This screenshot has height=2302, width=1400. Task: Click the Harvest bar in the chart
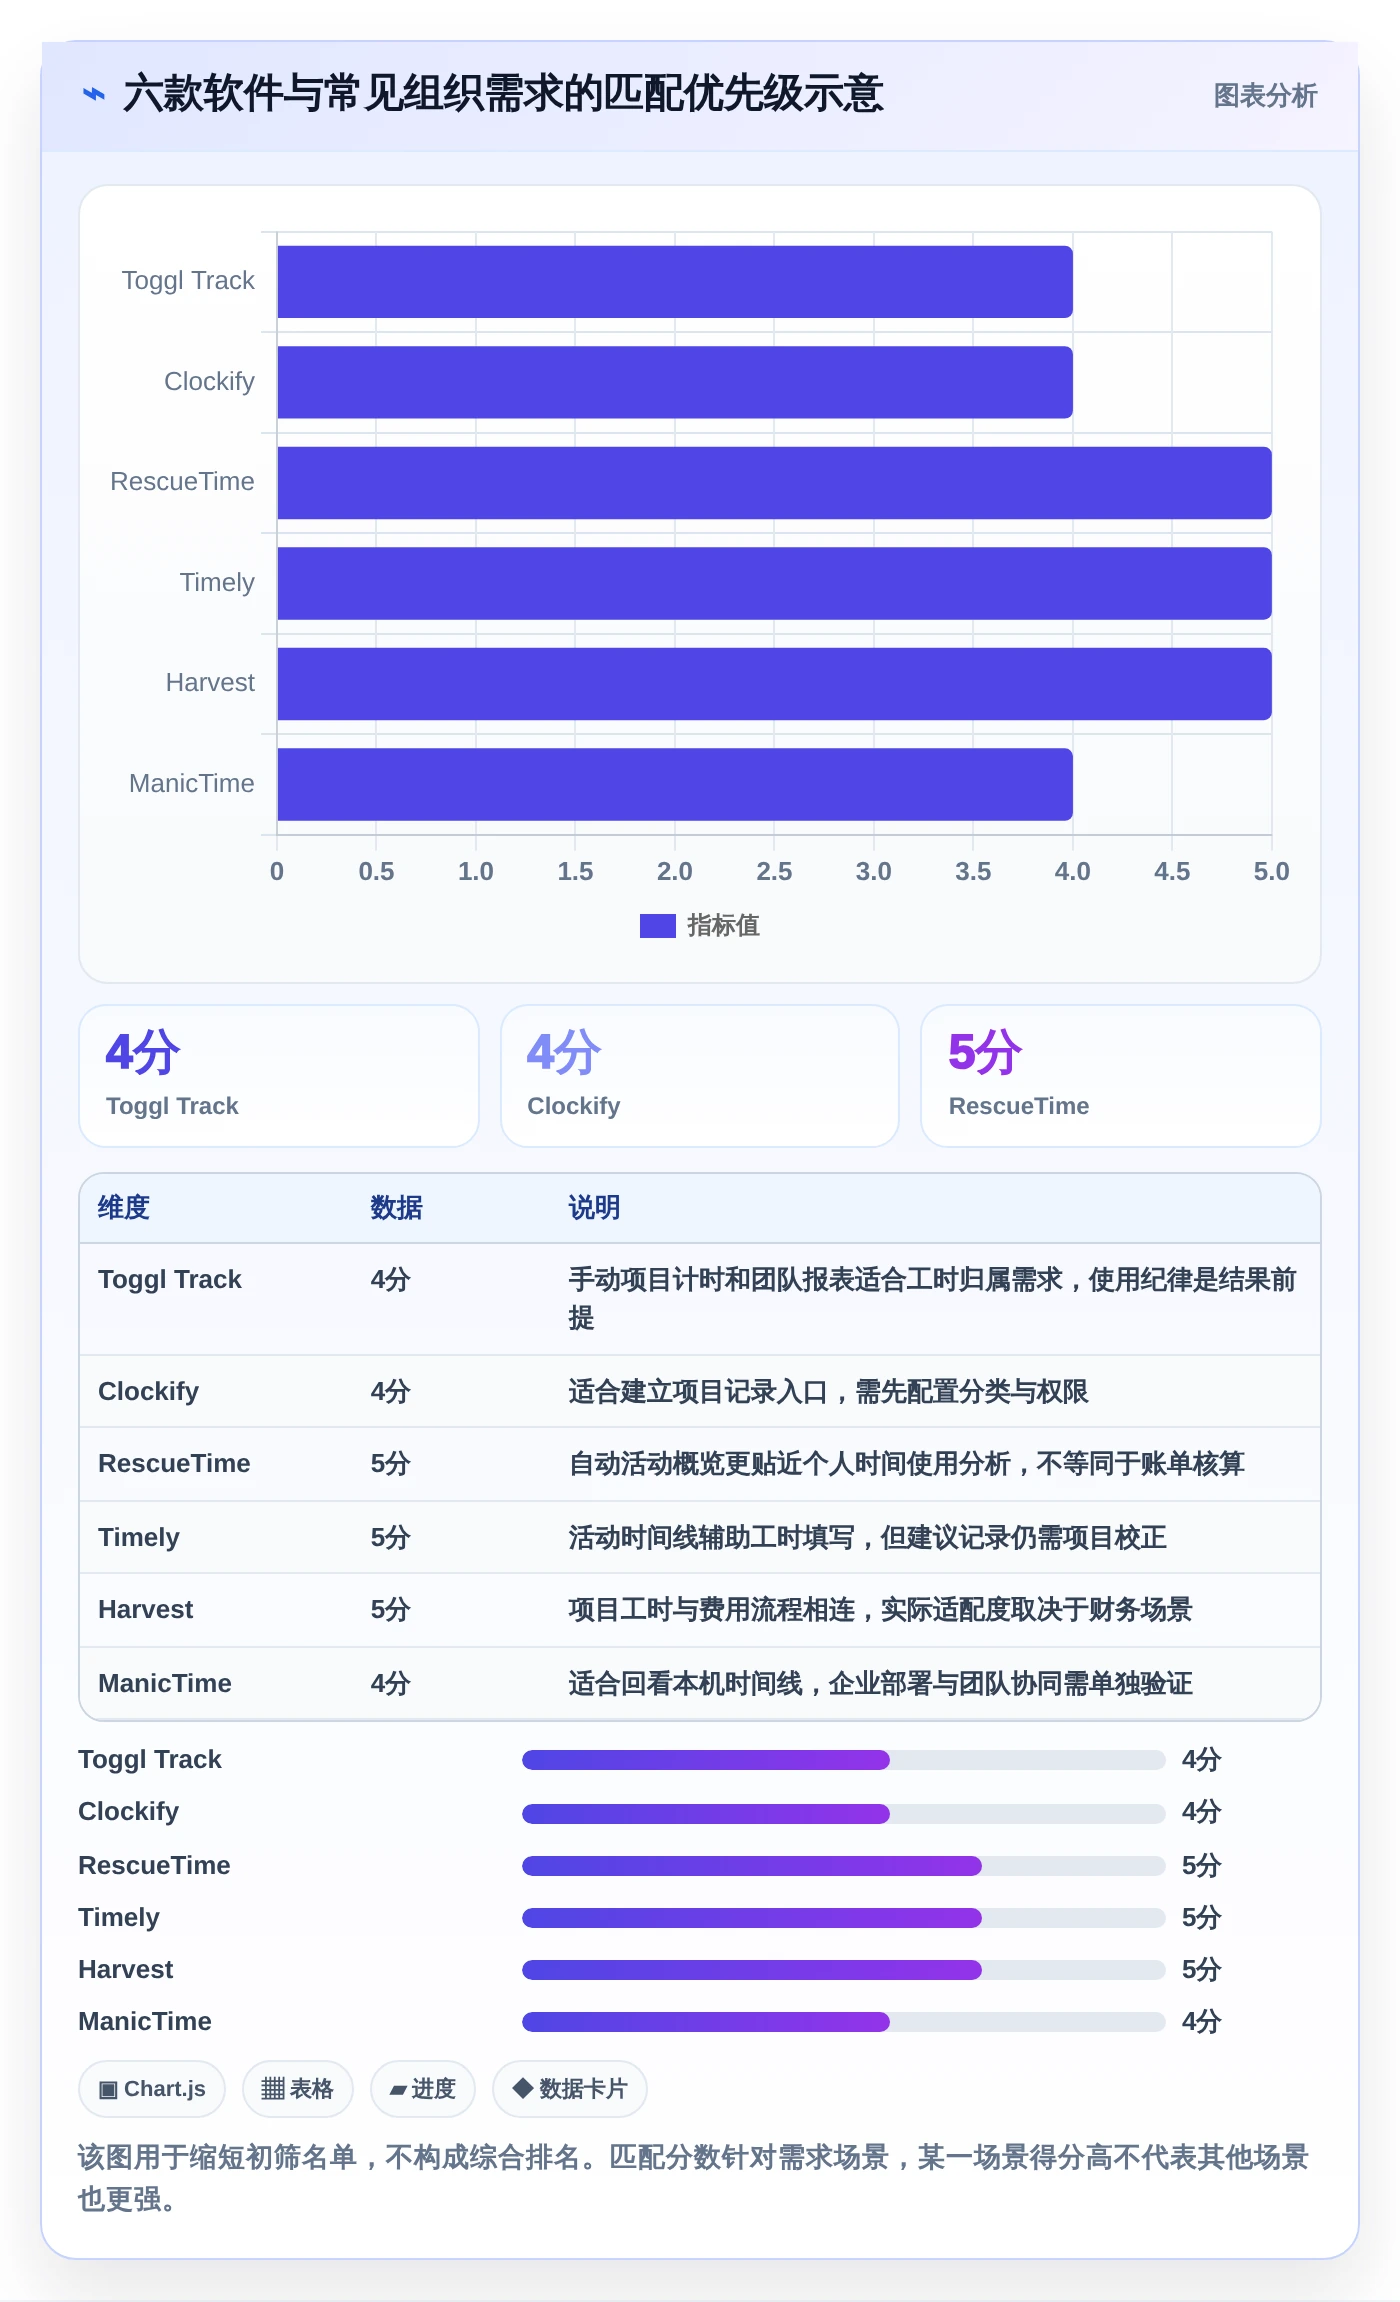pos(774,684)
